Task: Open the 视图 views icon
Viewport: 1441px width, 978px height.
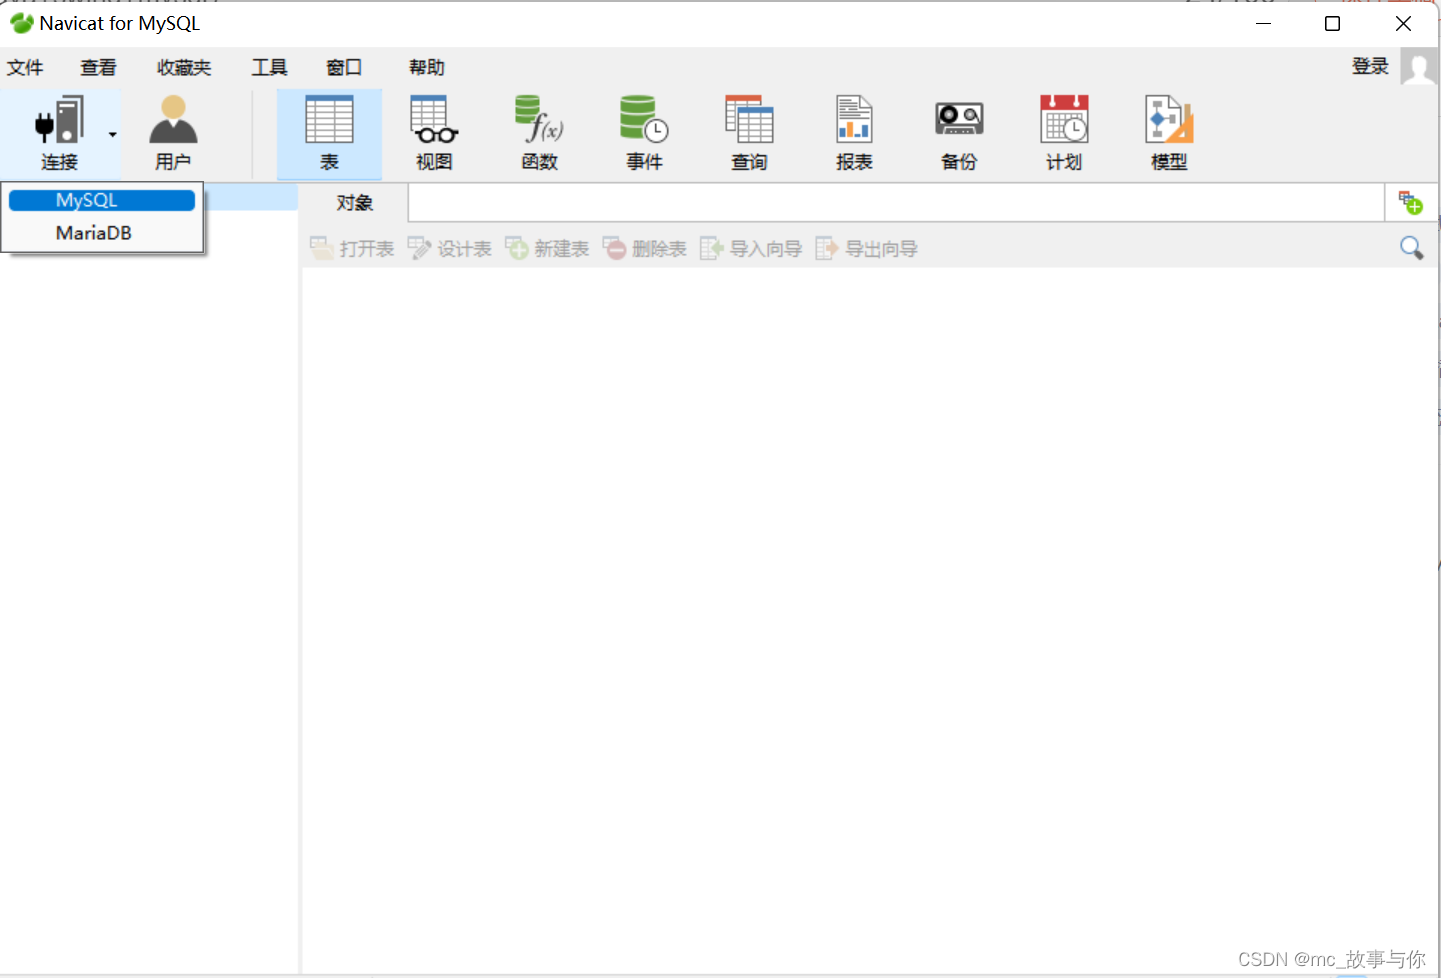Action: click(x=434, y=133)
